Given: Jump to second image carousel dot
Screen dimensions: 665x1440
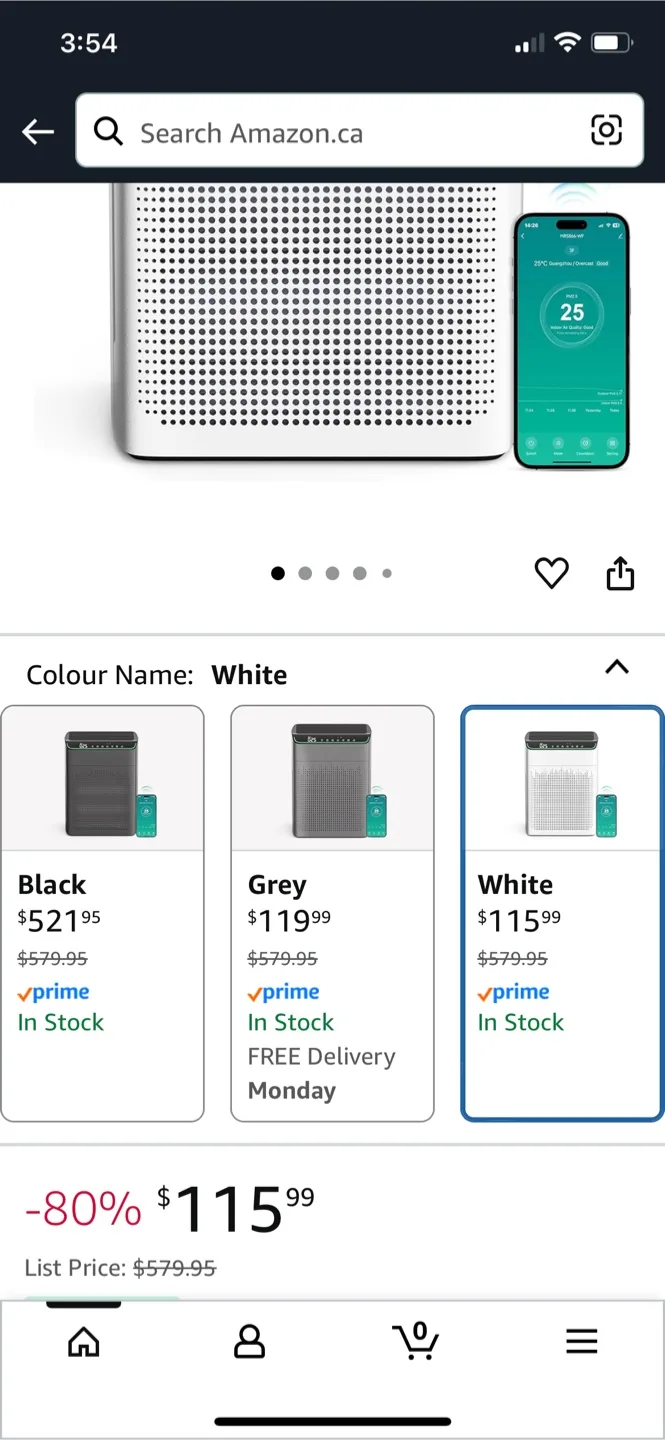Looking at the screenshot, I should point(305,573).
